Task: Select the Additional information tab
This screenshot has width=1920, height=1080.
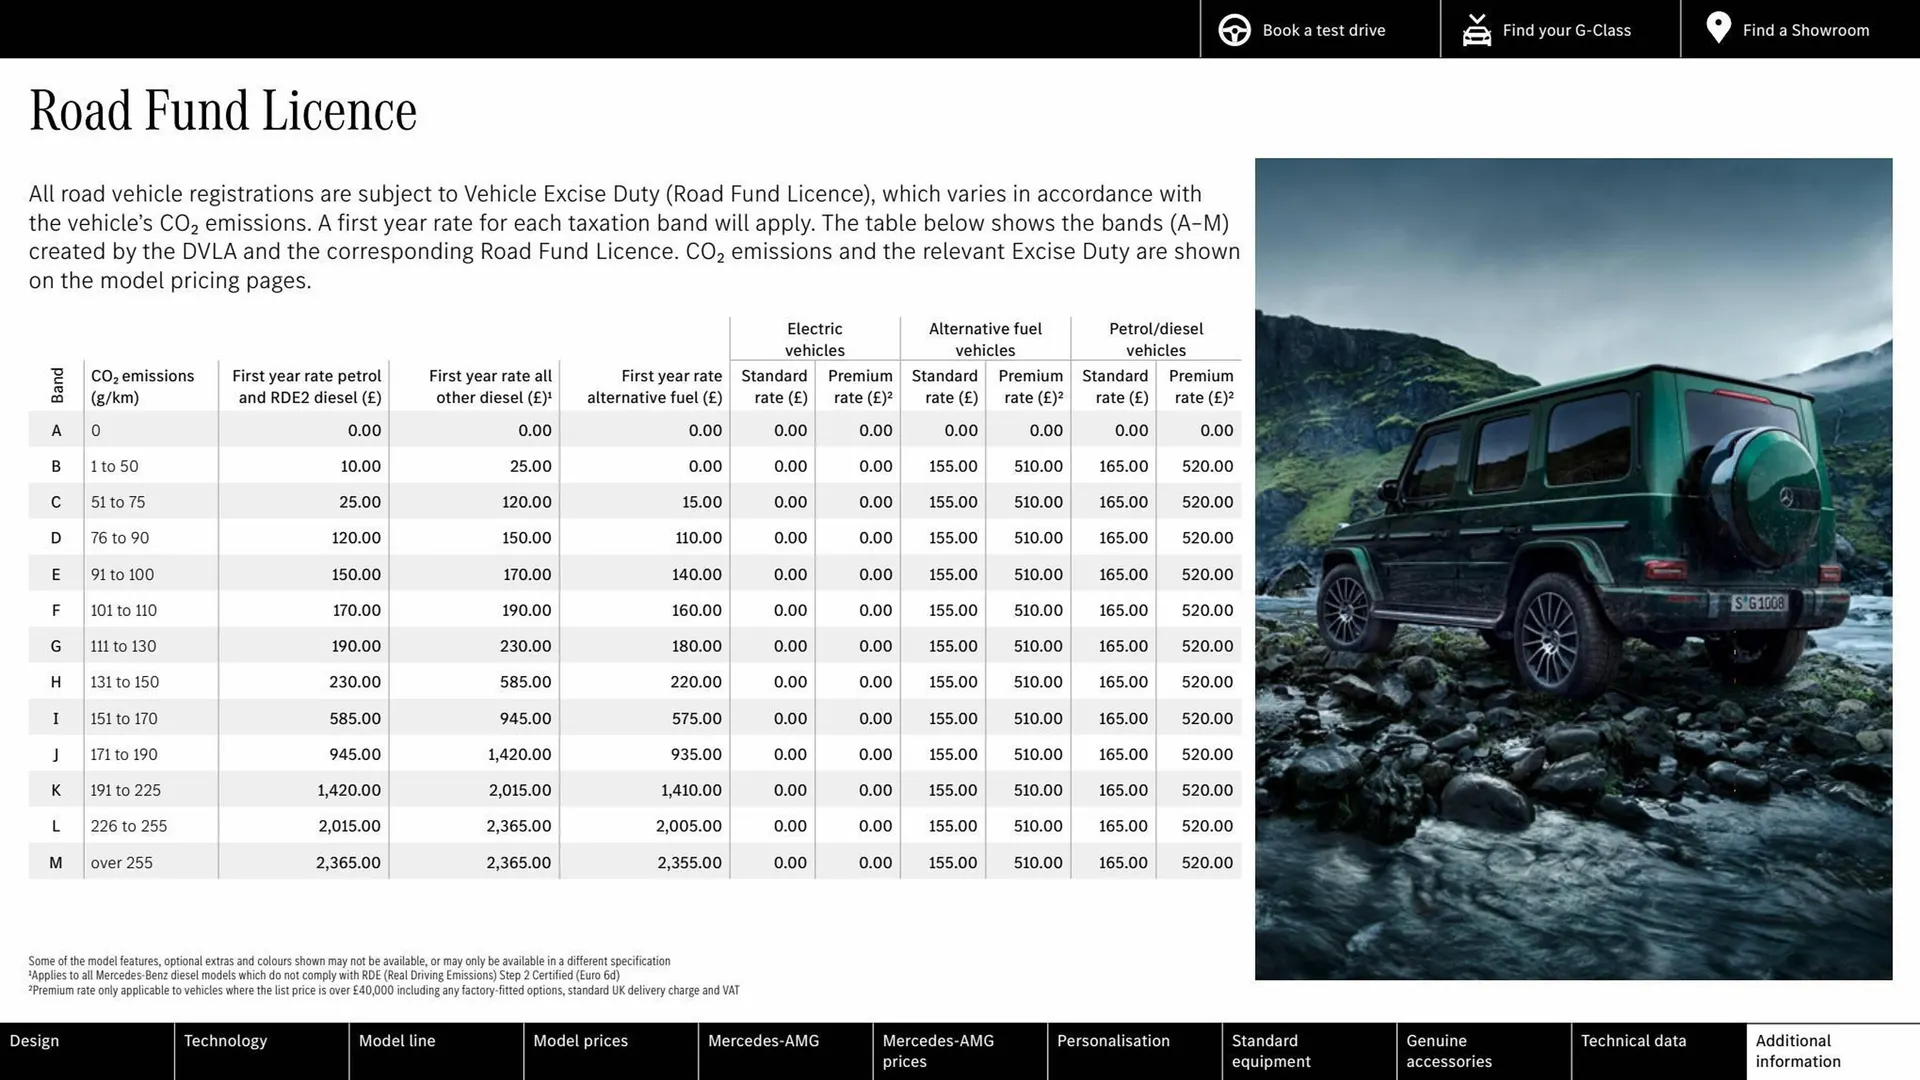Action: 1797,1051
